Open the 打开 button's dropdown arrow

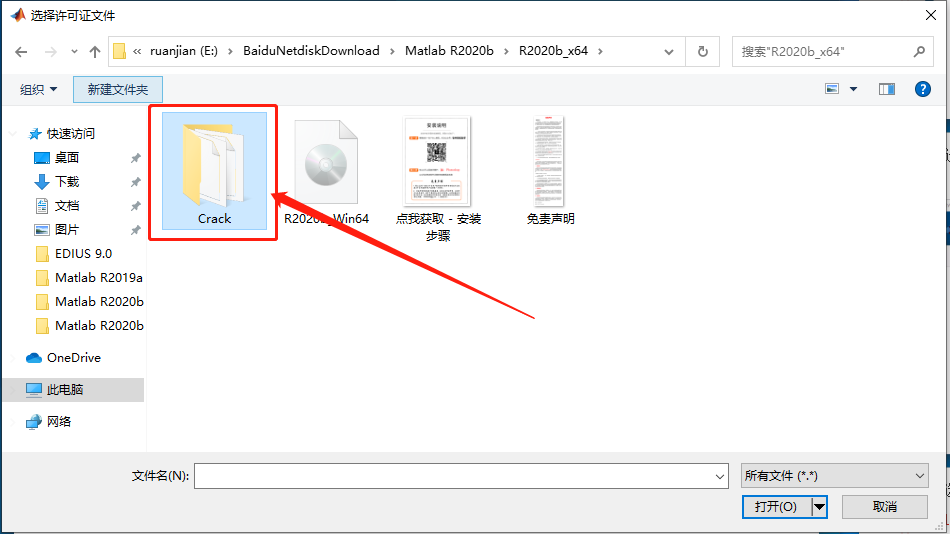tap(819, 507)
